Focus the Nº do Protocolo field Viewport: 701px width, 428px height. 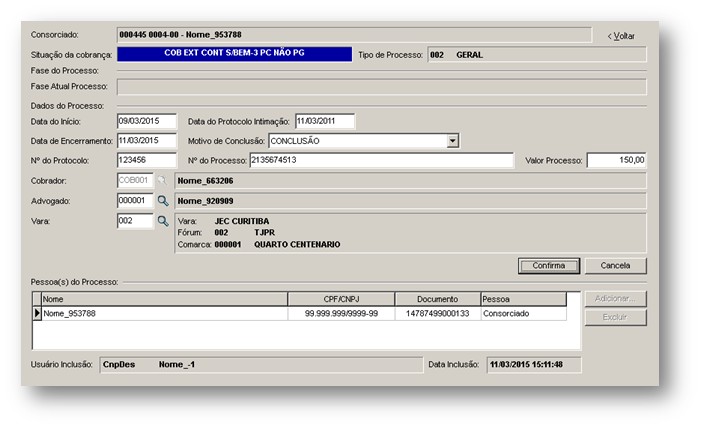coord(147,160)
